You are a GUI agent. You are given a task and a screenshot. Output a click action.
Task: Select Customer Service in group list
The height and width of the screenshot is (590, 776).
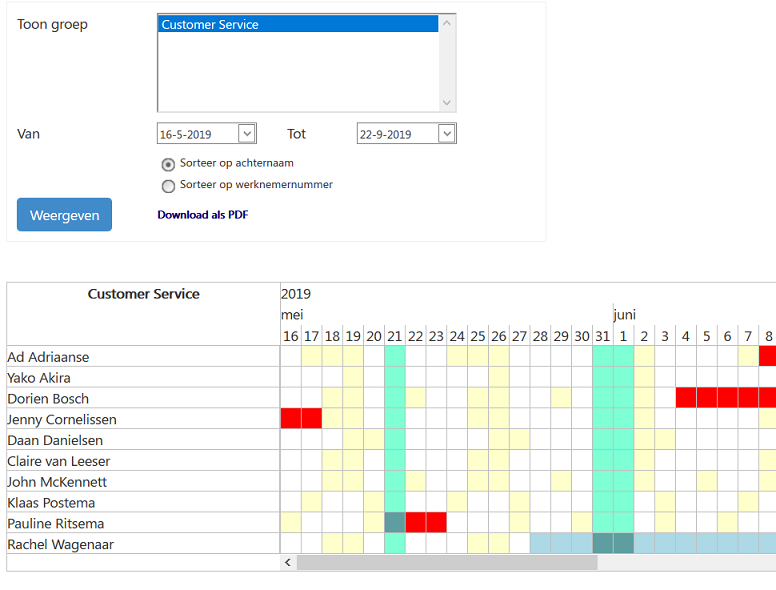click(x=298, y=24)
